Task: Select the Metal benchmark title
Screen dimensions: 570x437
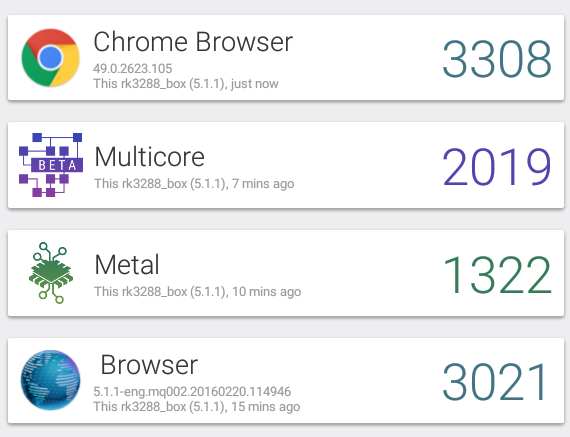Action: point(127,264)
